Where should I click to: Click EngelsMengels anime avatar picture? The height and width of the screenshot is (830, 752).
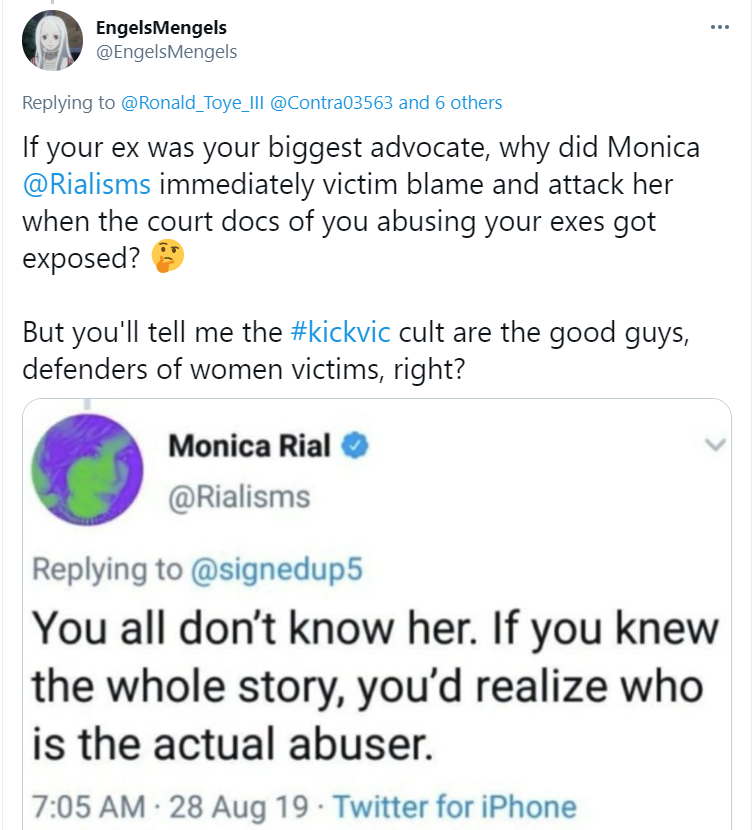click(x=52, y=40)
